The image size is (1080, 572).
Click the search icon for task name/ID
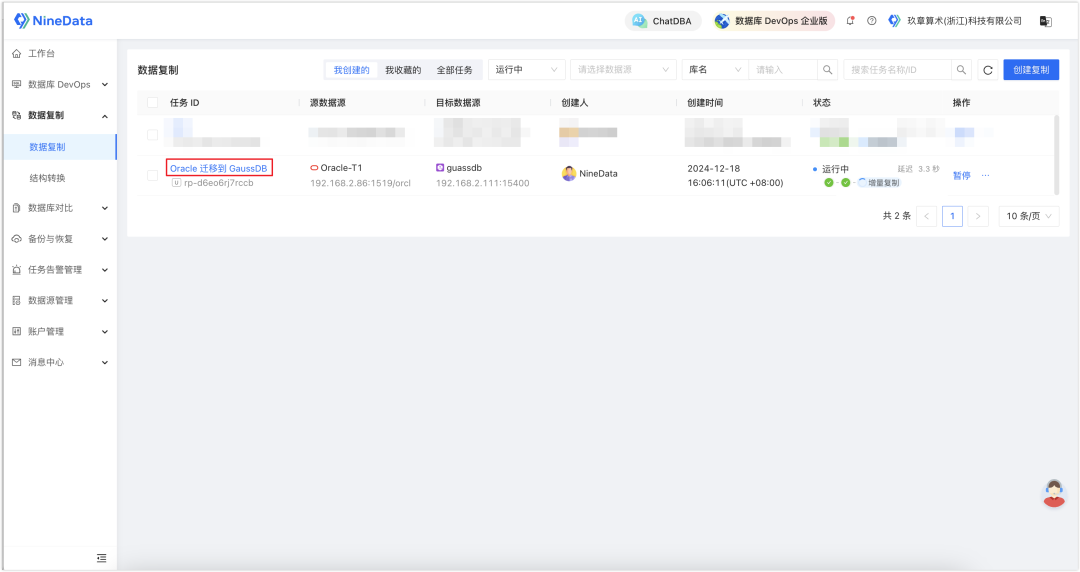(x=961, y=70)
